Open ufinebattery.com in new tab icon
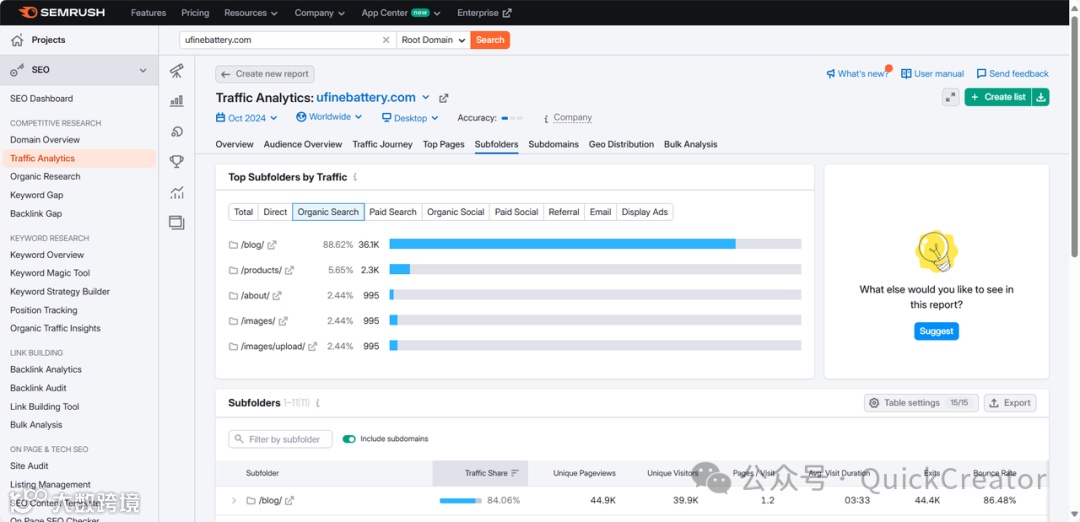 tap(444, 98)
